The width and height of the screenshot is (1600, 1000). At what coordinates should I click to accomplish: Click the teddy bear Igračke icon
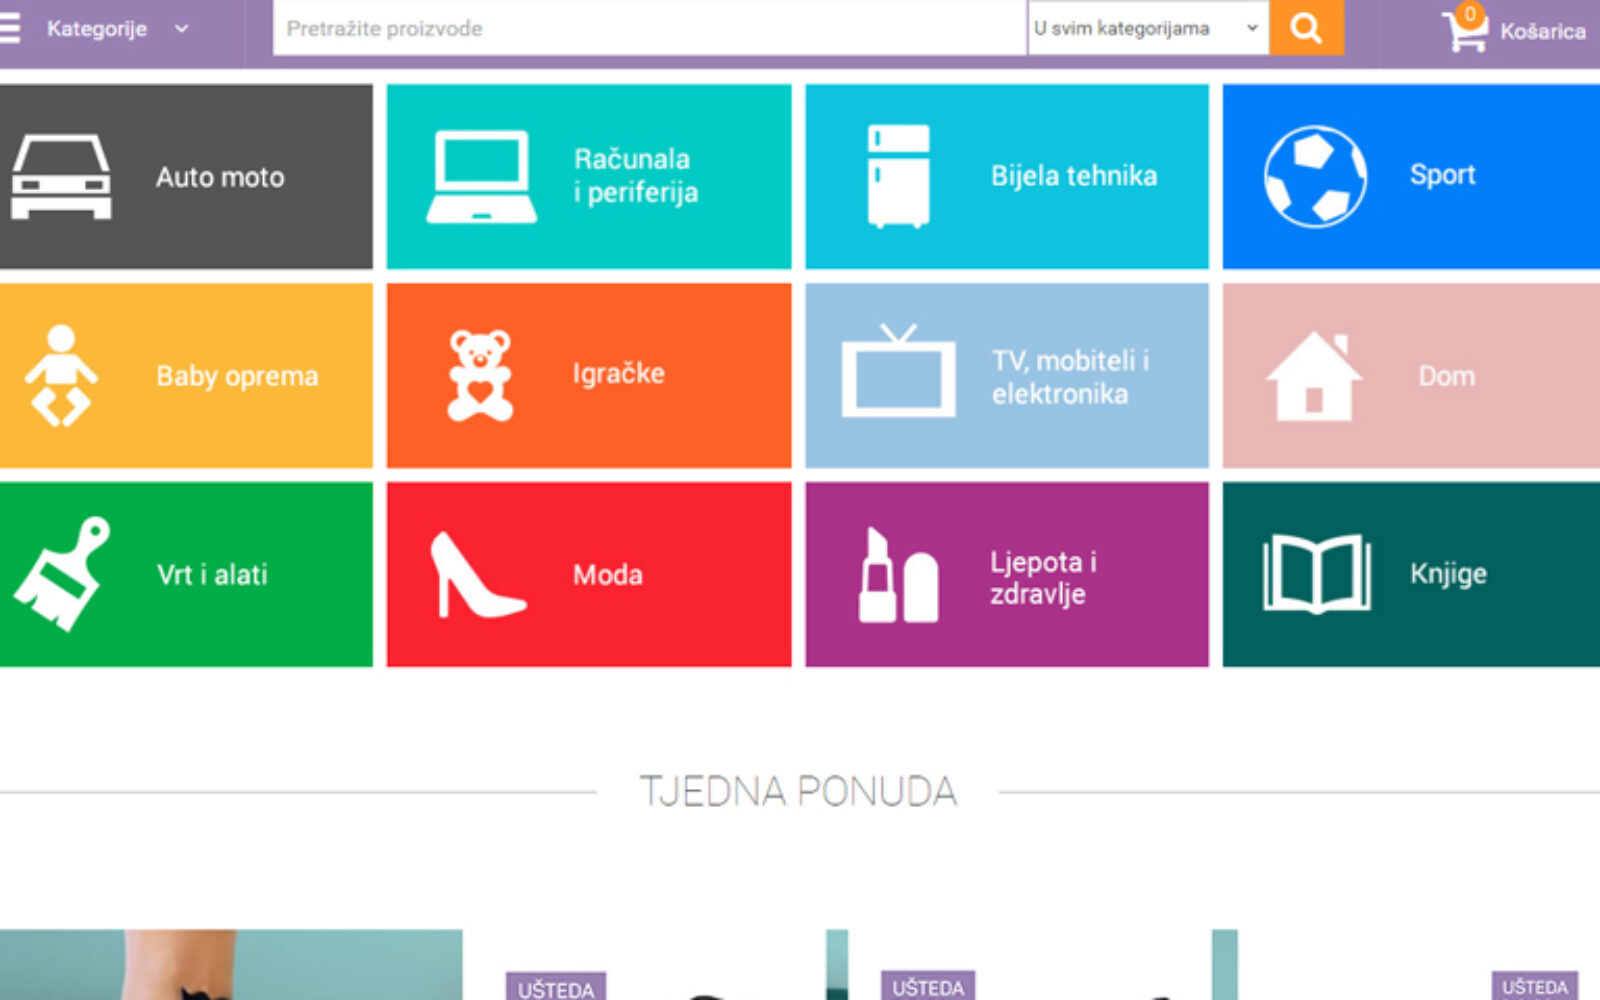[x=480, y=375]
